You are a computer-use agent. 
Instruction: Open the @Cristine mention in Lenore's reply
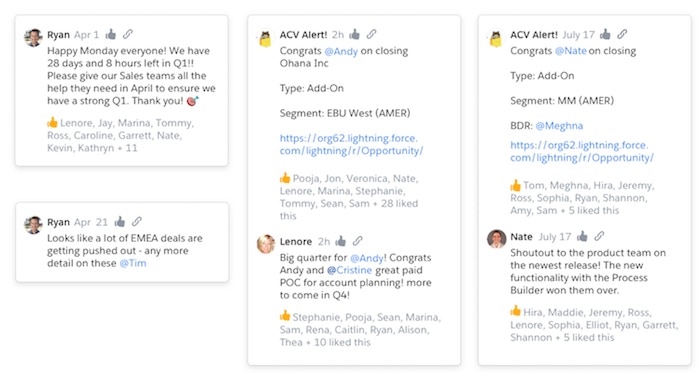(x=350, y=270)
